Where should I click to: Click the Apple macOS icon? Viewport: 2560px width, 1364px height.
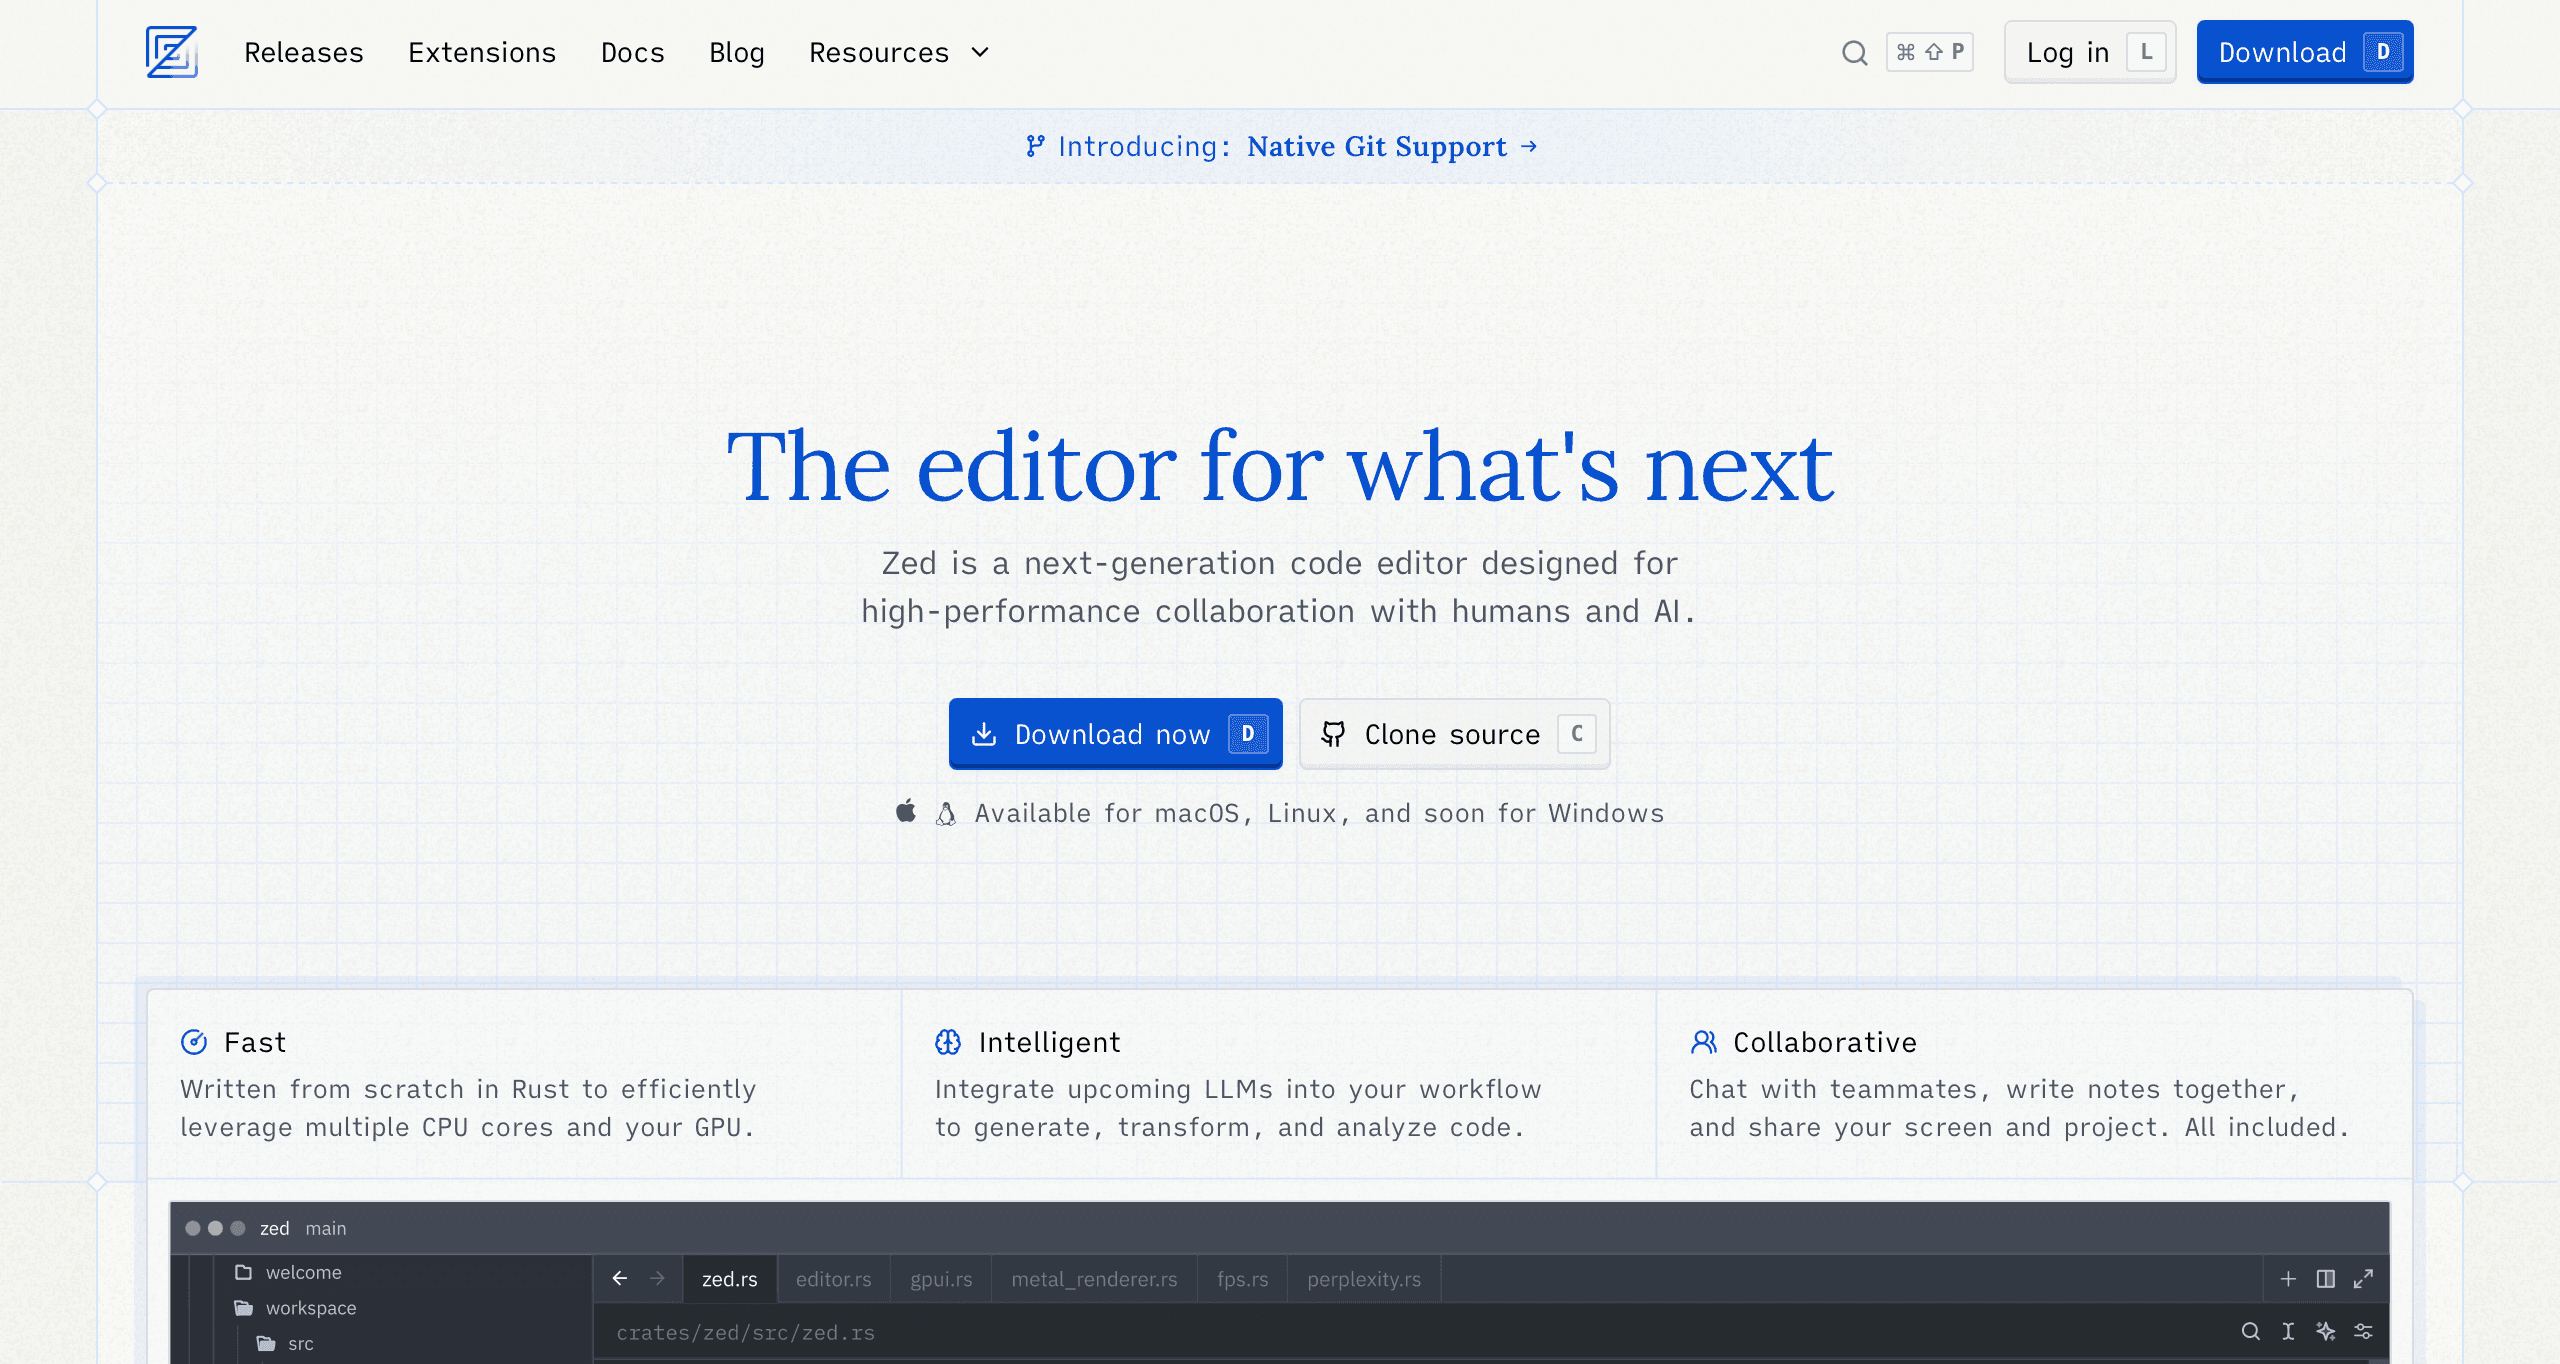point(906,811)
